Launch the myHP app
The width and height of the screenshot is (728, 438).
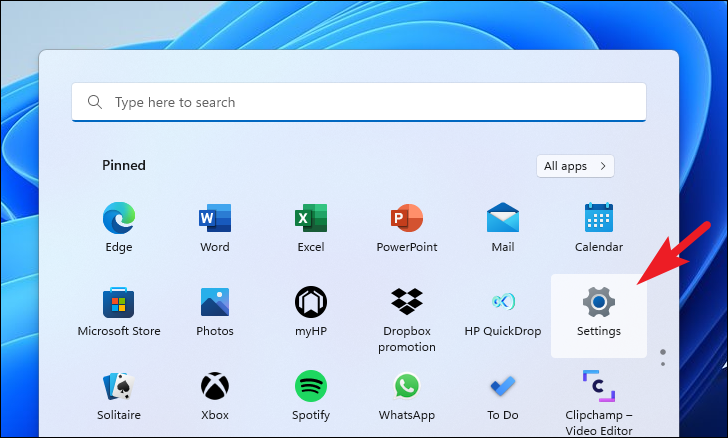311,311
